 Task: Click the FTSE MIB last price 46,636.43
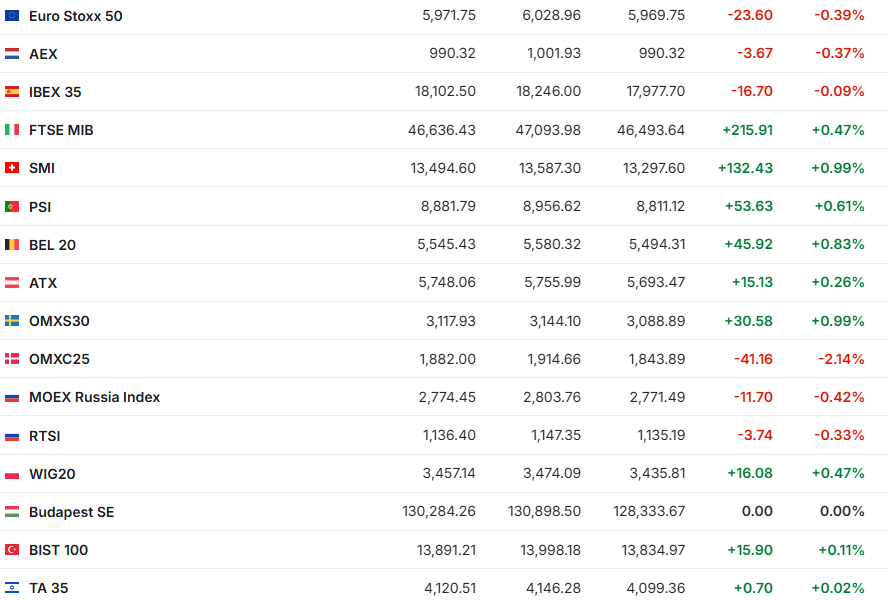click(442, 130)
